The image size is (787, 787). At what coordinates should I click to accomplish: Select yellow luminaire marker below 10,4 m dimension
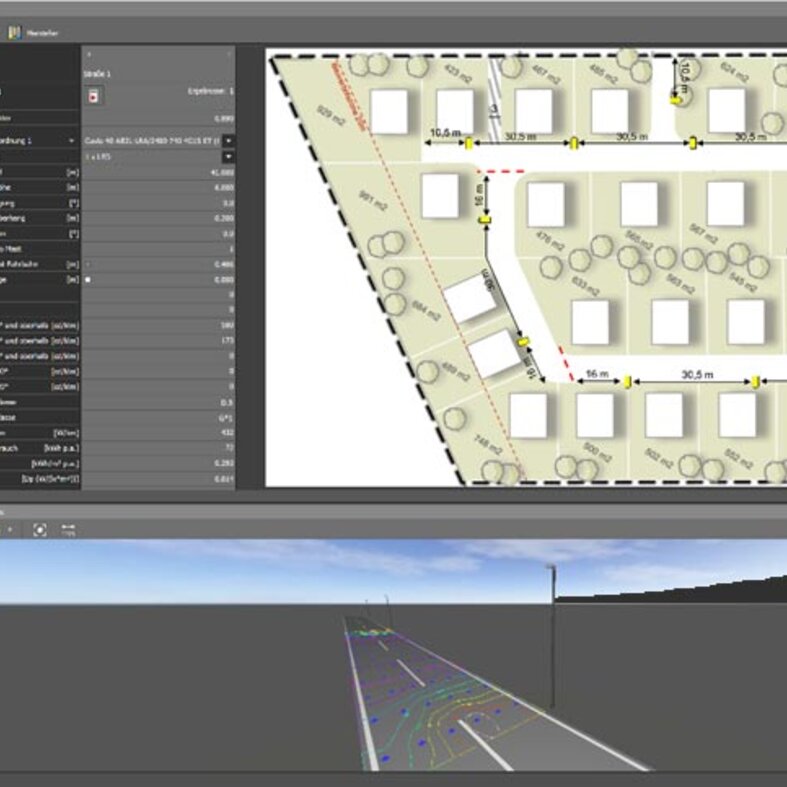coord(676,99)
